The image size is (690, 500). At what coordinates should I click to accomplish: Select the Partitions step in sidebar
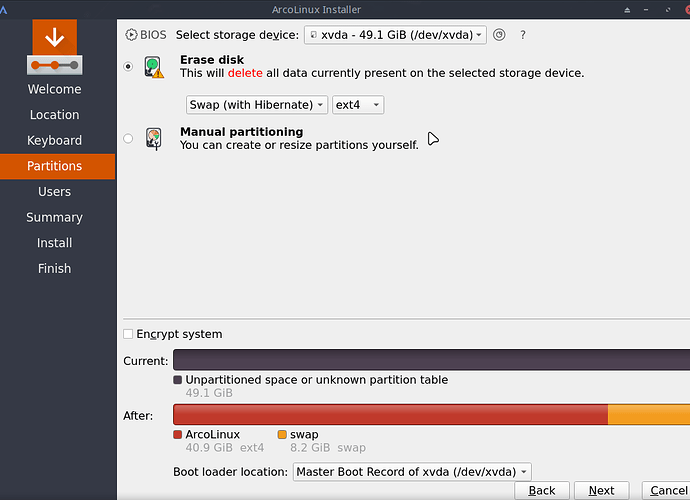click(x=58, y=166)
